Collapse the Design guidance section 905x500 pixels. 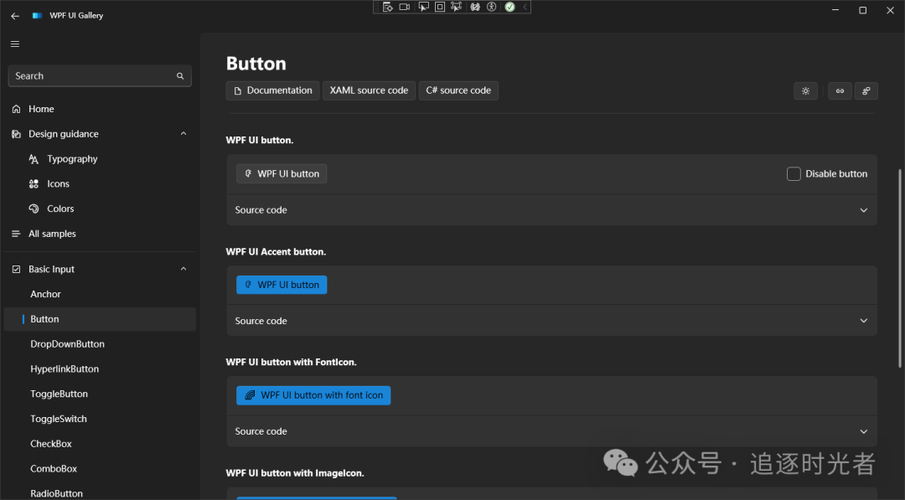pyautogui.click(x=183, y=134)
